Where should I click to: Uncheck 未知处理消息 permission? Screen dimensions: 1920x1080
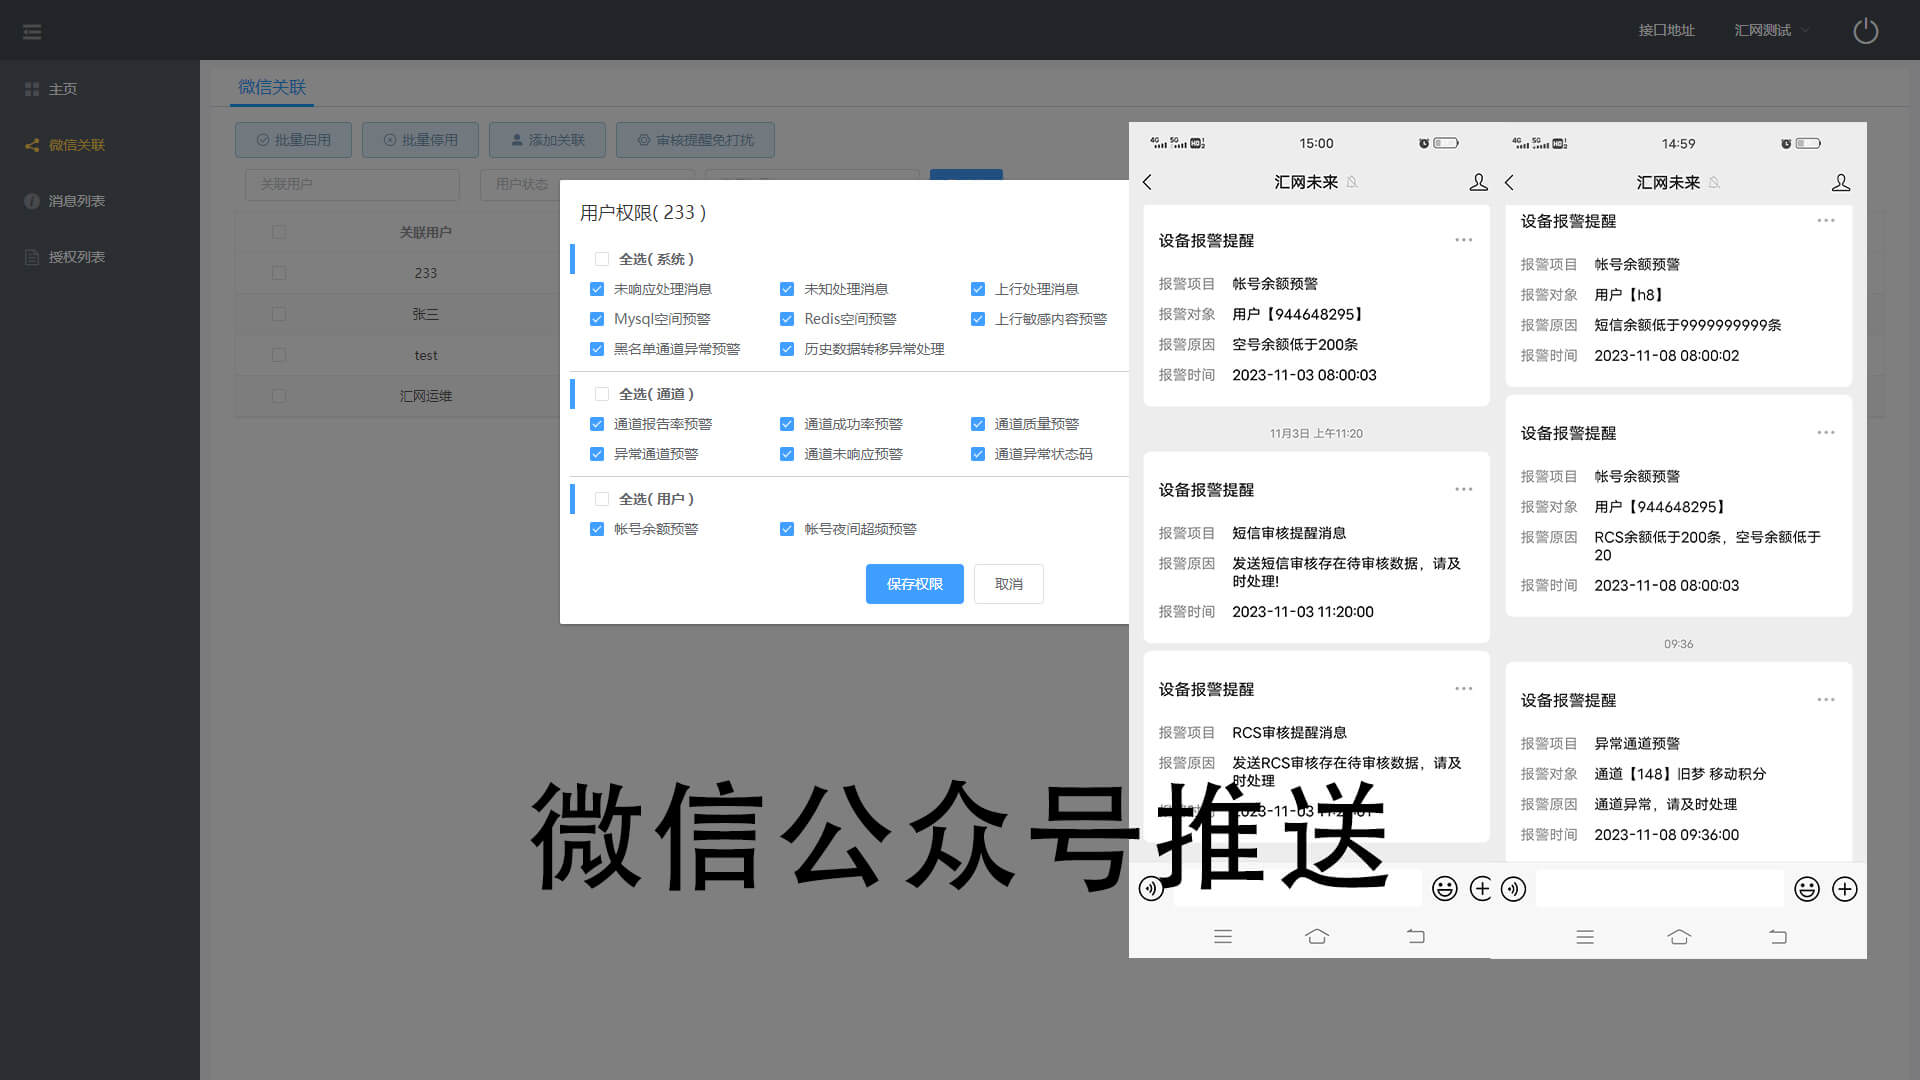click(787, 289)
